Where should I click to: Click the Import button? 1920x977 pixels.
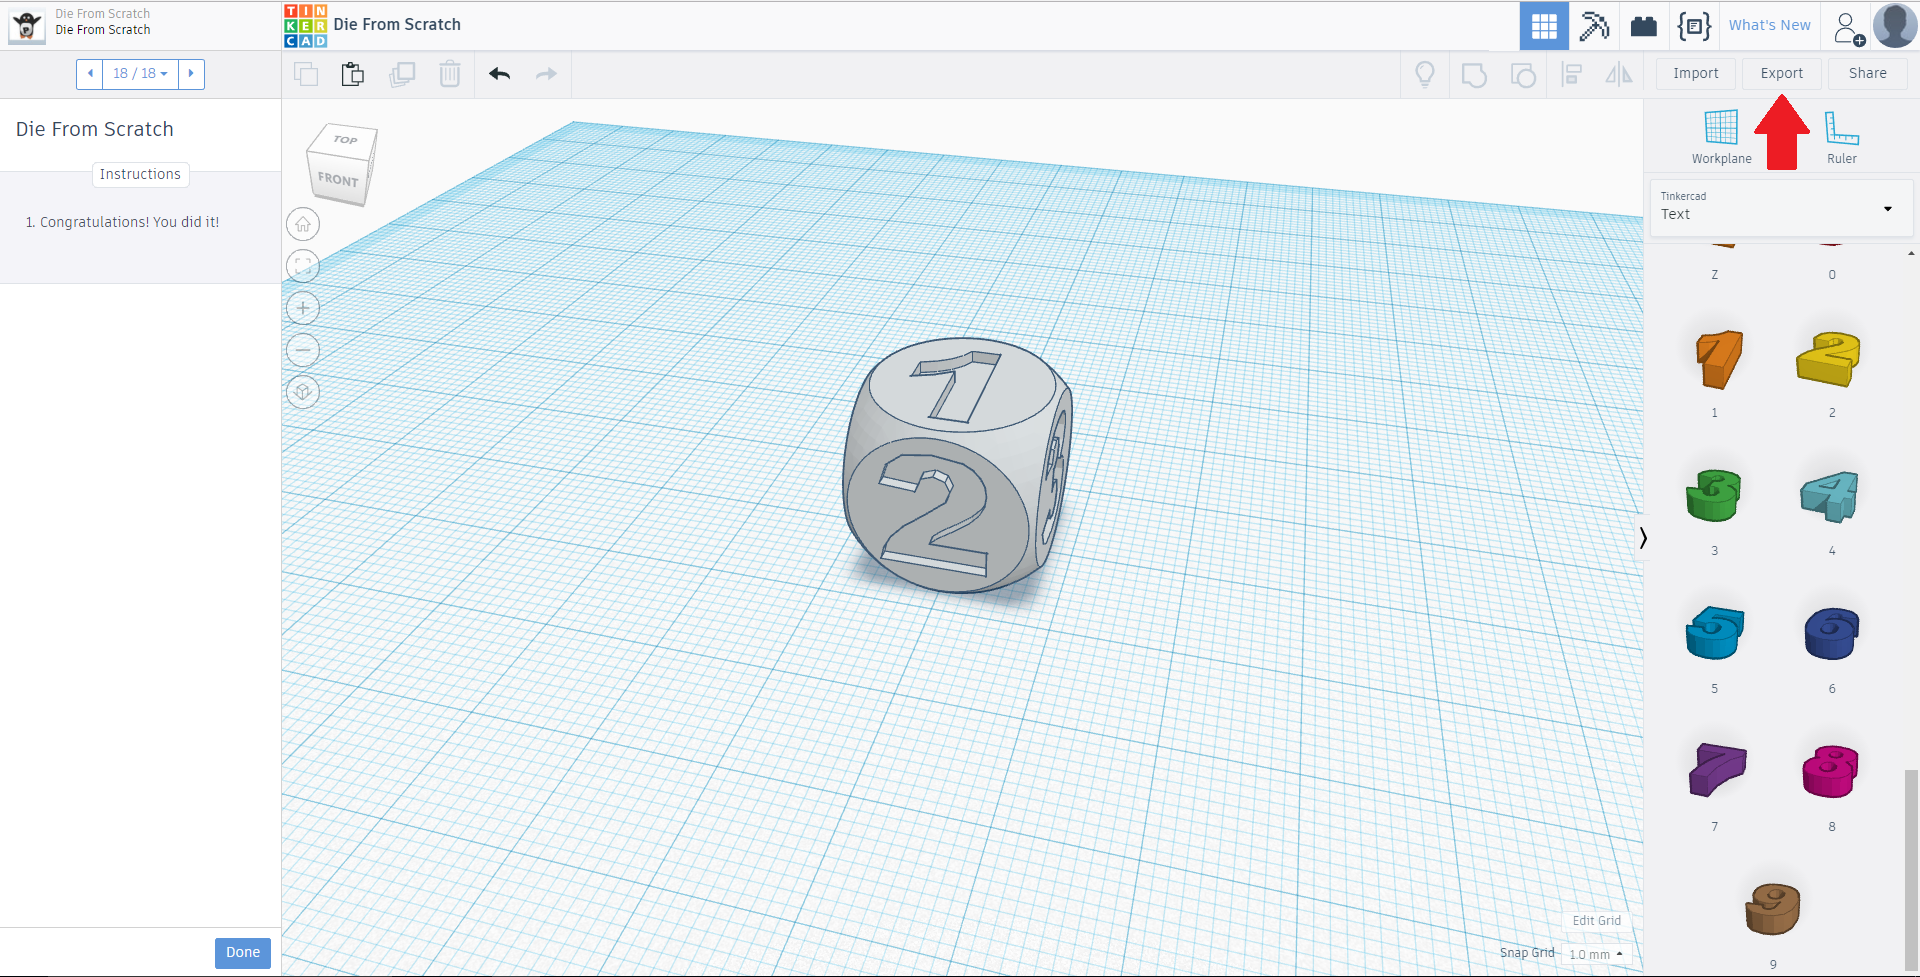[x=1696, y=74]
